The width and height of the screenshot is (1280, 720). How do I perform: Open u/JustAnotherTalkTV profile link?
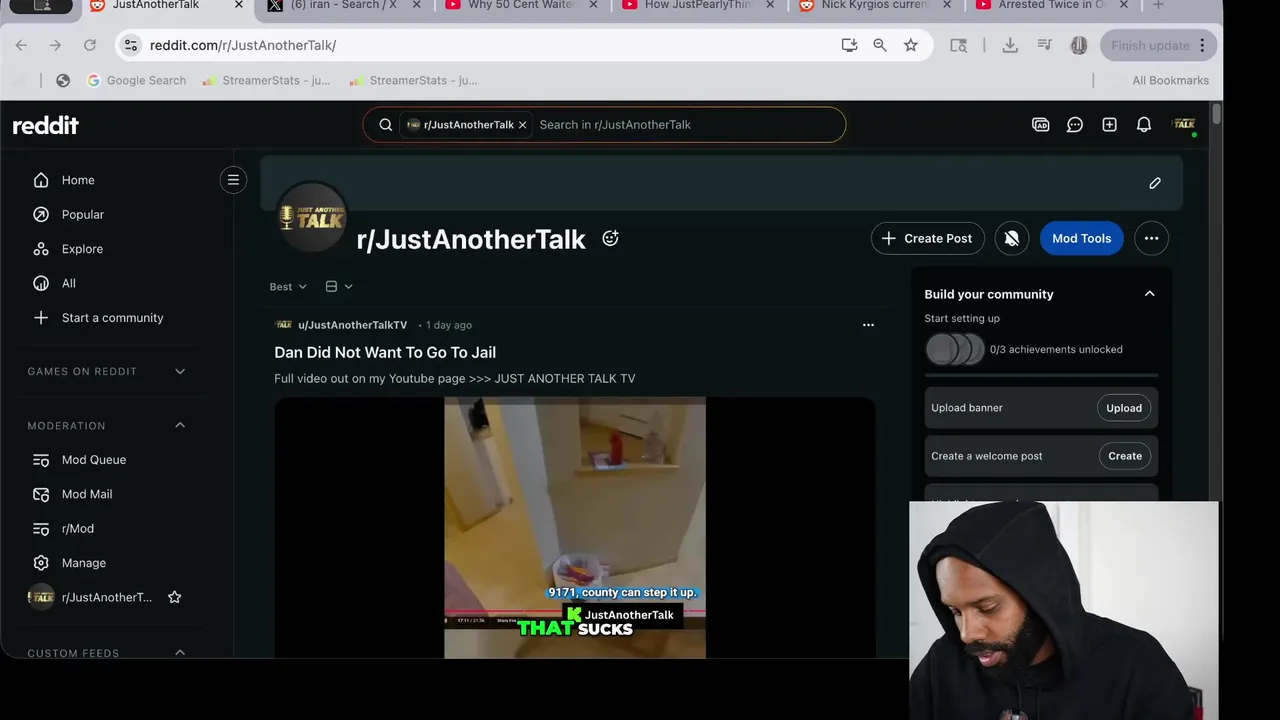click(352, 325)
